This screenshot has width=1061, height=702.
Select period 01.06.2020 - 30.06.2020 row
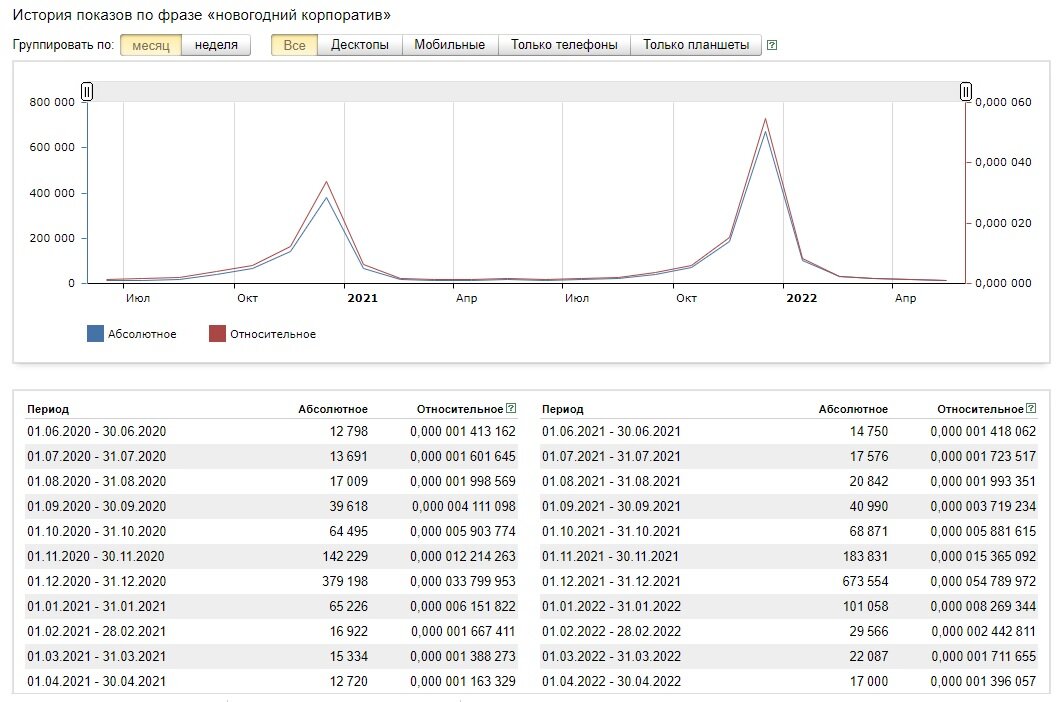click(x=271, y=431)
